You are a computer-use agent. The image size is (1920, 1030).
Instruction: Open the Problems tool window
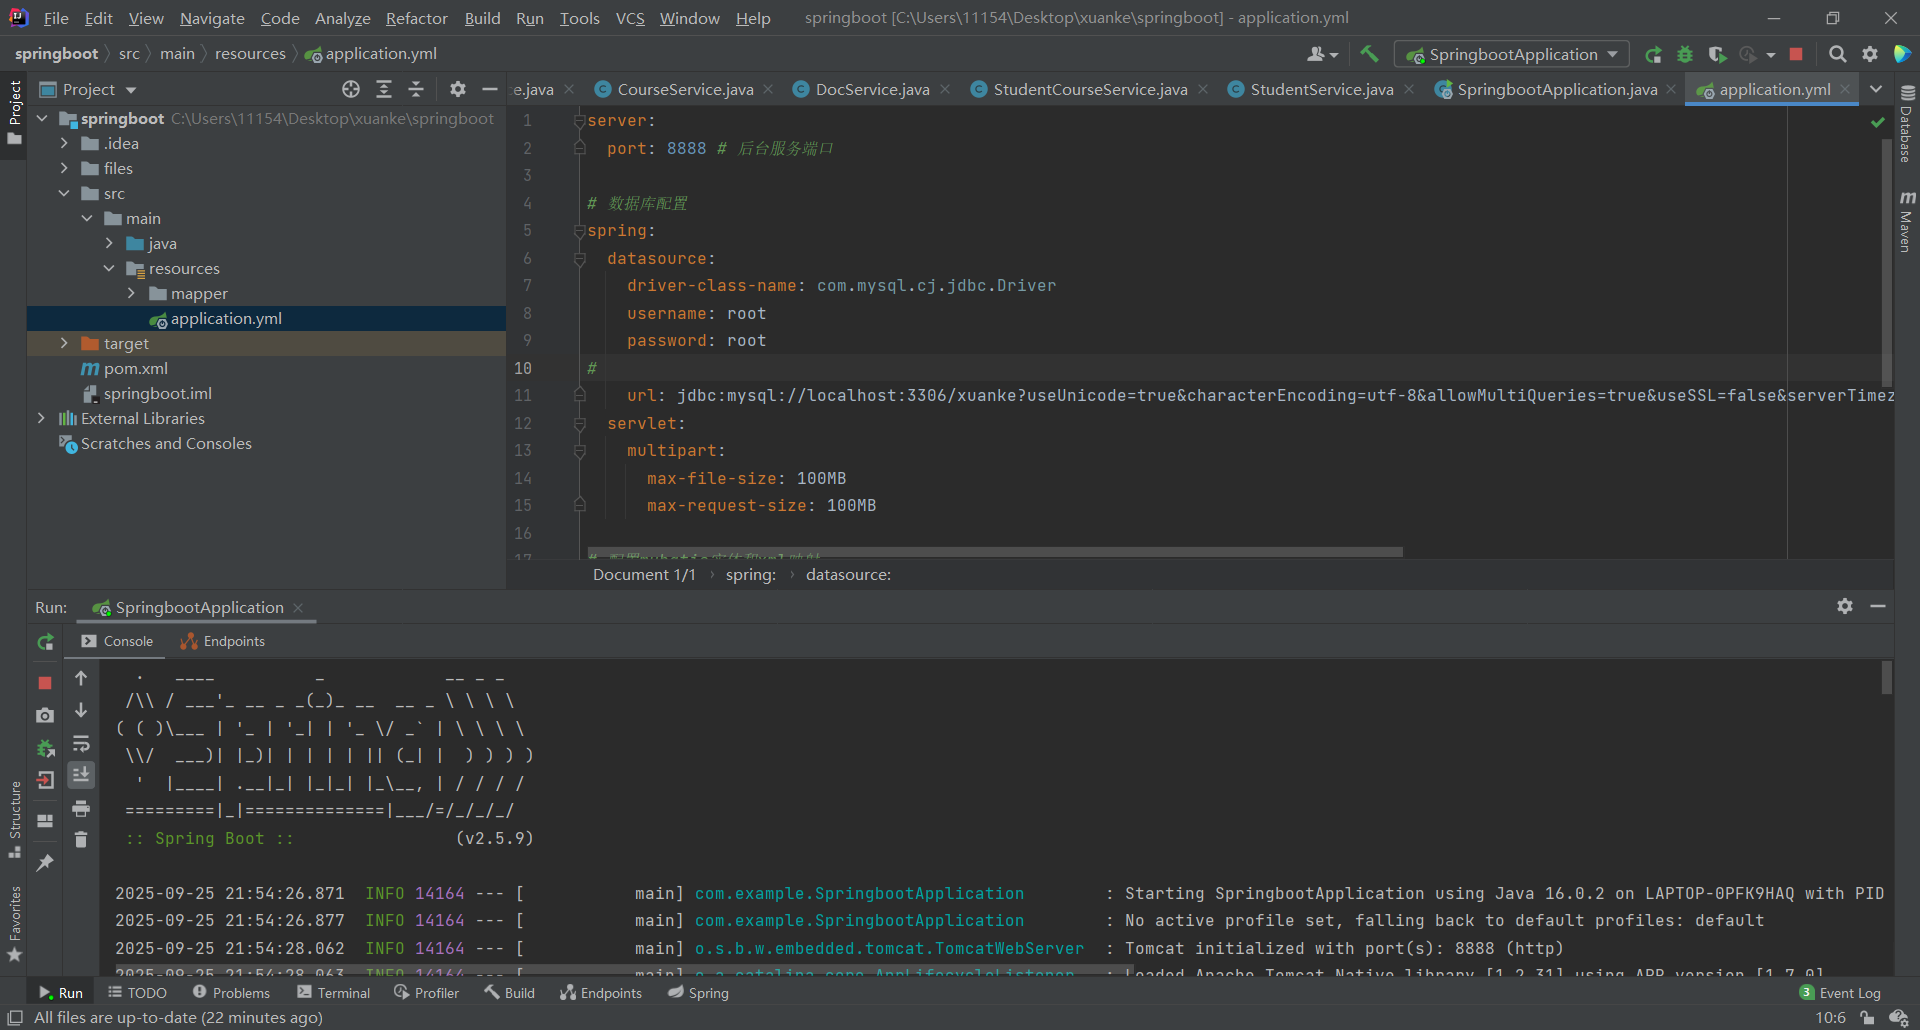click(x=231, y=993)
